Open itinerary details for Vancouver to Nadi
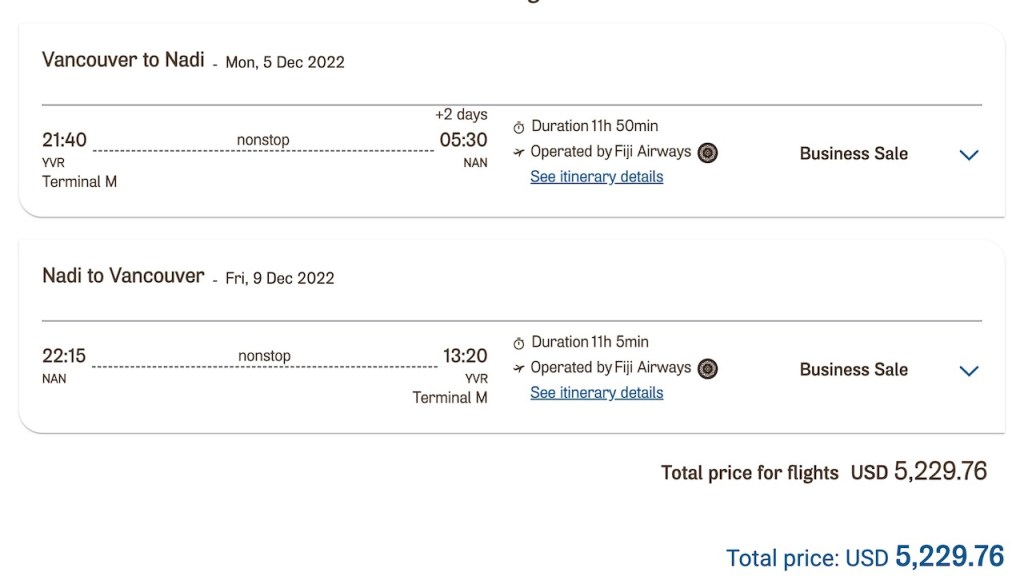The height and width of the screenshot is (580, 1024). [x=596, y=177]
